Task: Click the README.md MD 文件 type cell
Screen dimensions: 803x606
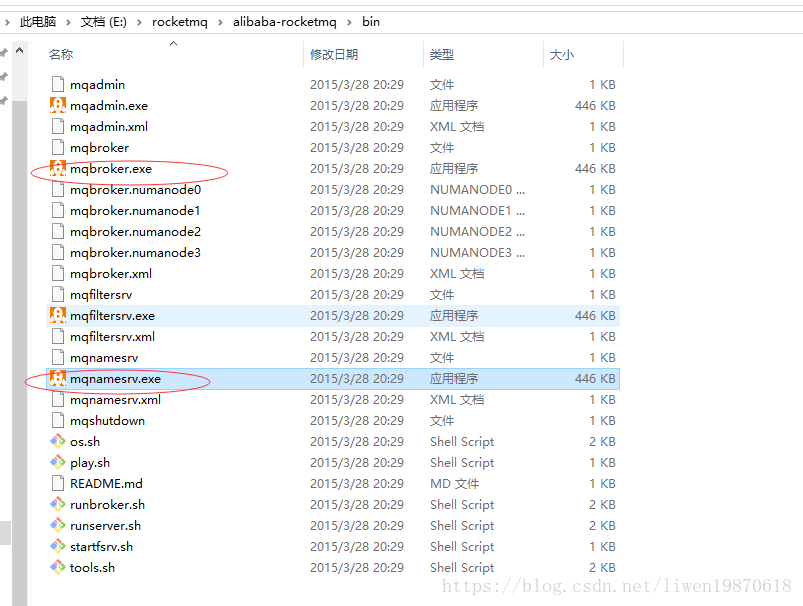Action: pos(455,484)
